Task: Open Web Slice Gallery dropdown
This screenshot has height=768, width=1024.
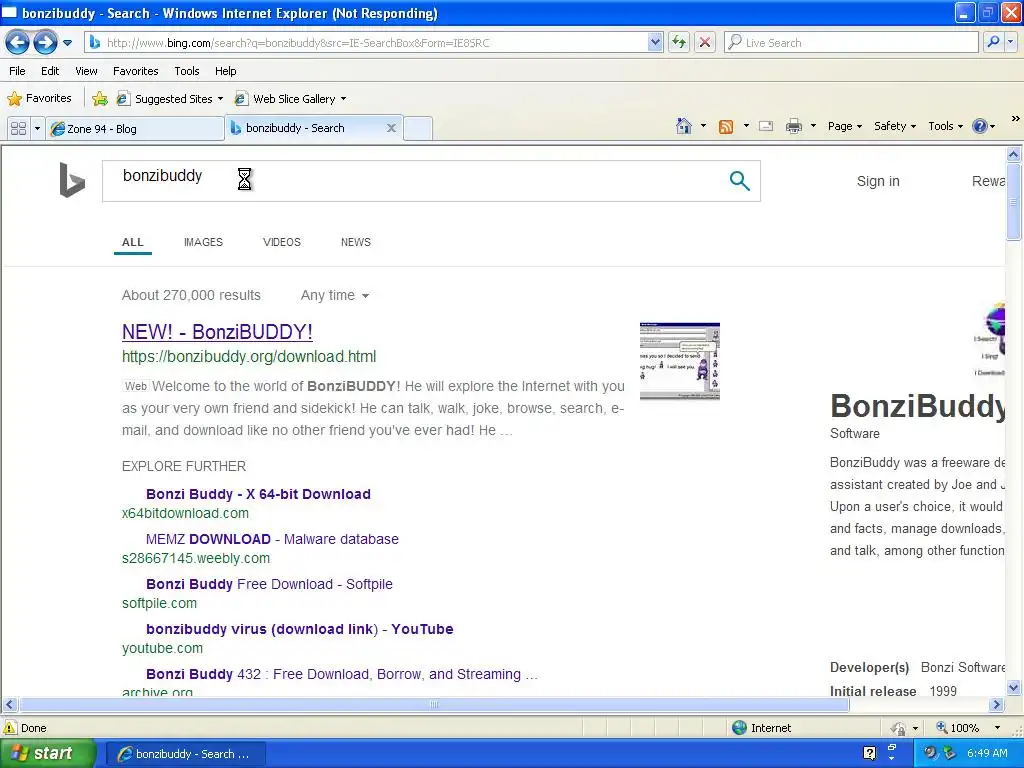Action: click(x=290, y=99)
